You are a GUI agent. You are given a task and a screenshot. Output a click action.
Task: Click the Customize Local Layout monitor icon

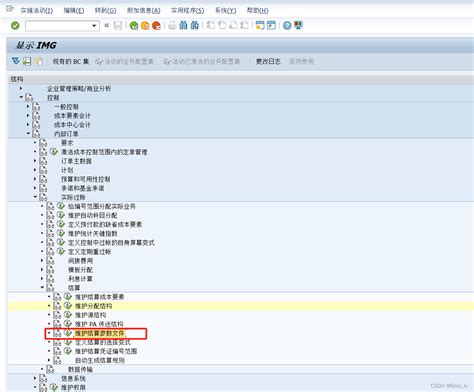[298, 25]
